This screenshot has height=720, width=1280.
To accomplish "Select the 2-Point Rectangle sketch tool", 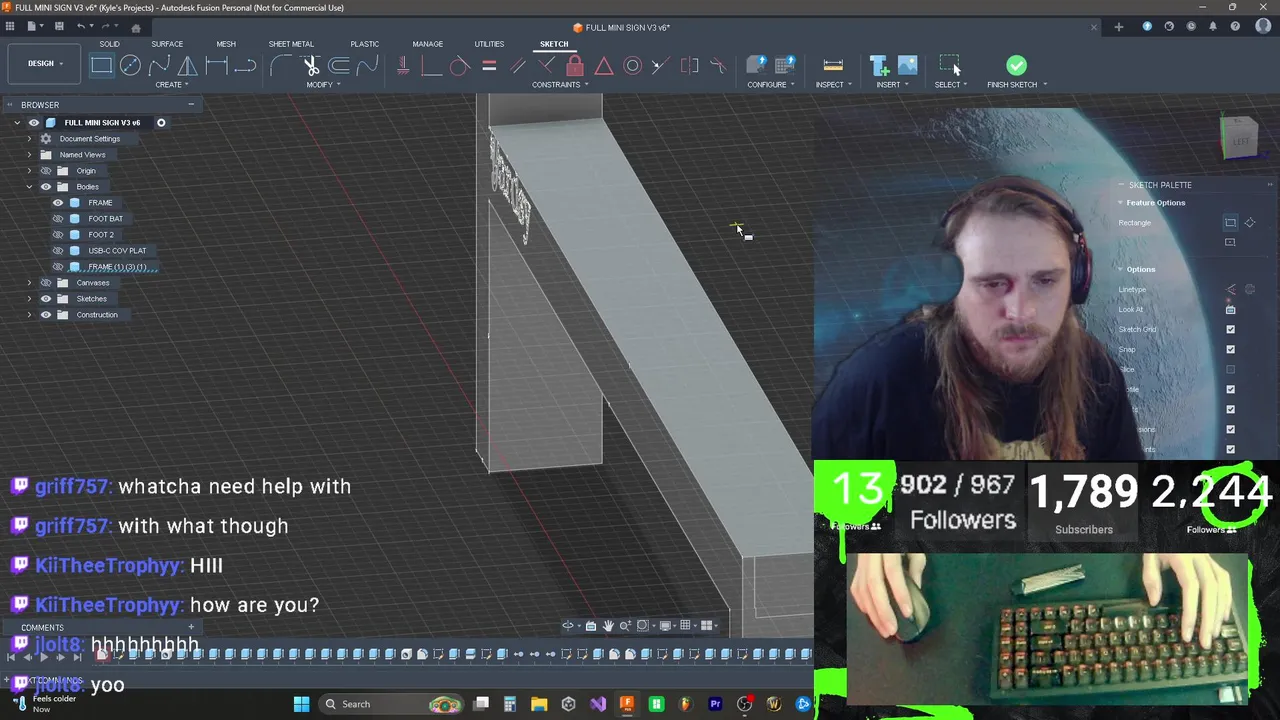I will pos(101,66).
